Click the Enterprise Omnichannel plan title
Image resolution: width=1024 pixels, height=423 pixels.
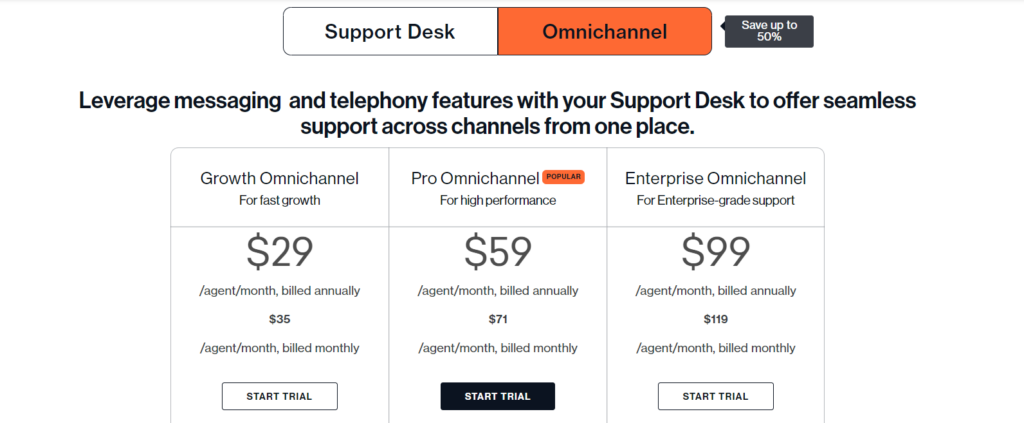pyautogui.click(x=715, y=179)
